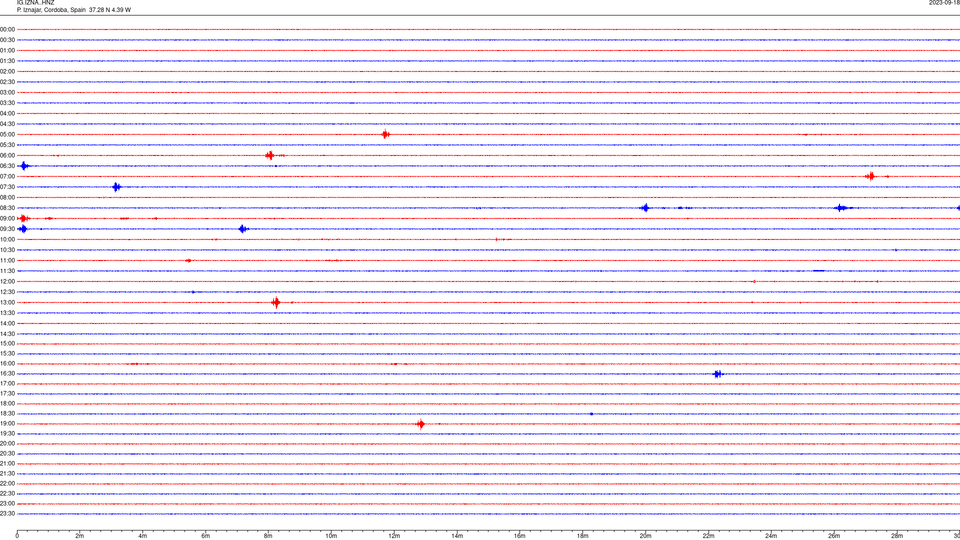The image size is (960, 540).
Task: Click the 20:00 row time label
Action: pyautogui.click(x=7, y=444)
